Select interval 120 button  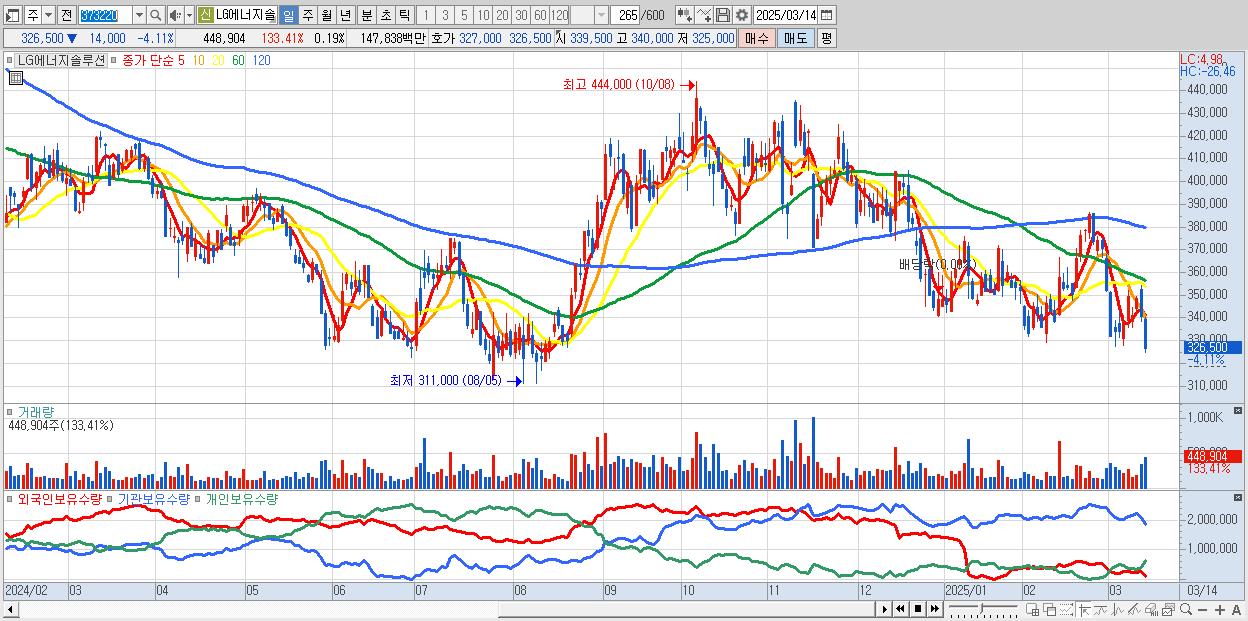coord(559,15)
